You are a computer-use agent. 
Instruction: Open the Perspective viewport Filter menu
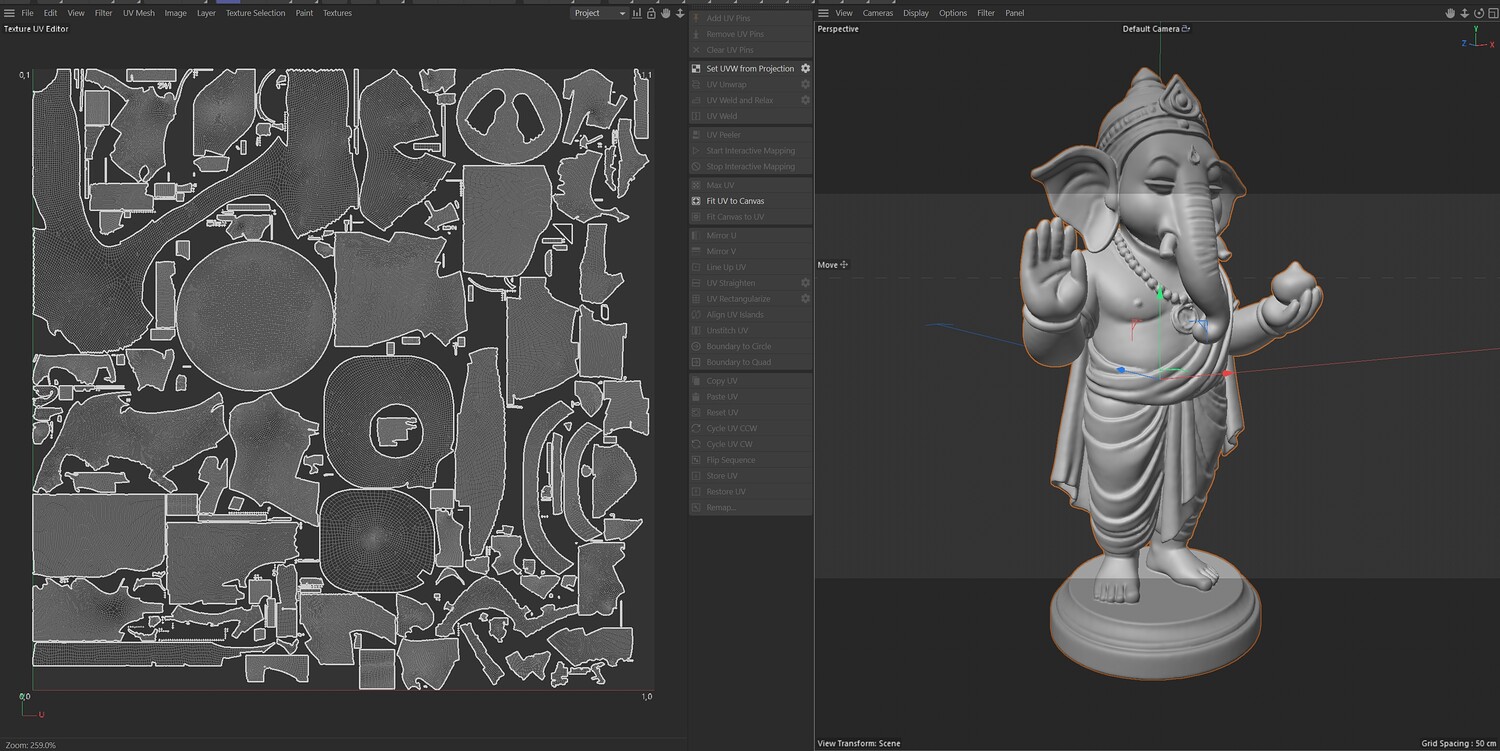(x=986, y=13)
